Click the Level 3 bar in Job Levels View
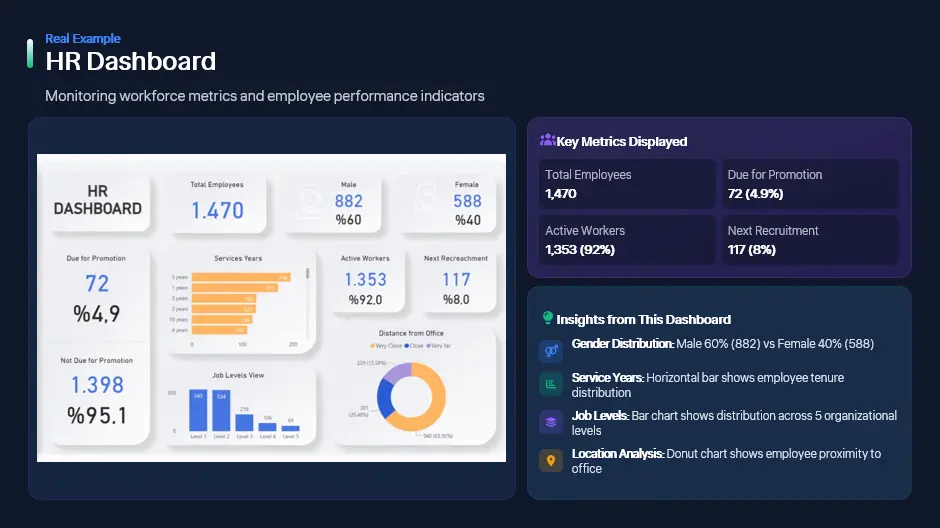The image size is (940, 528). 244,423
